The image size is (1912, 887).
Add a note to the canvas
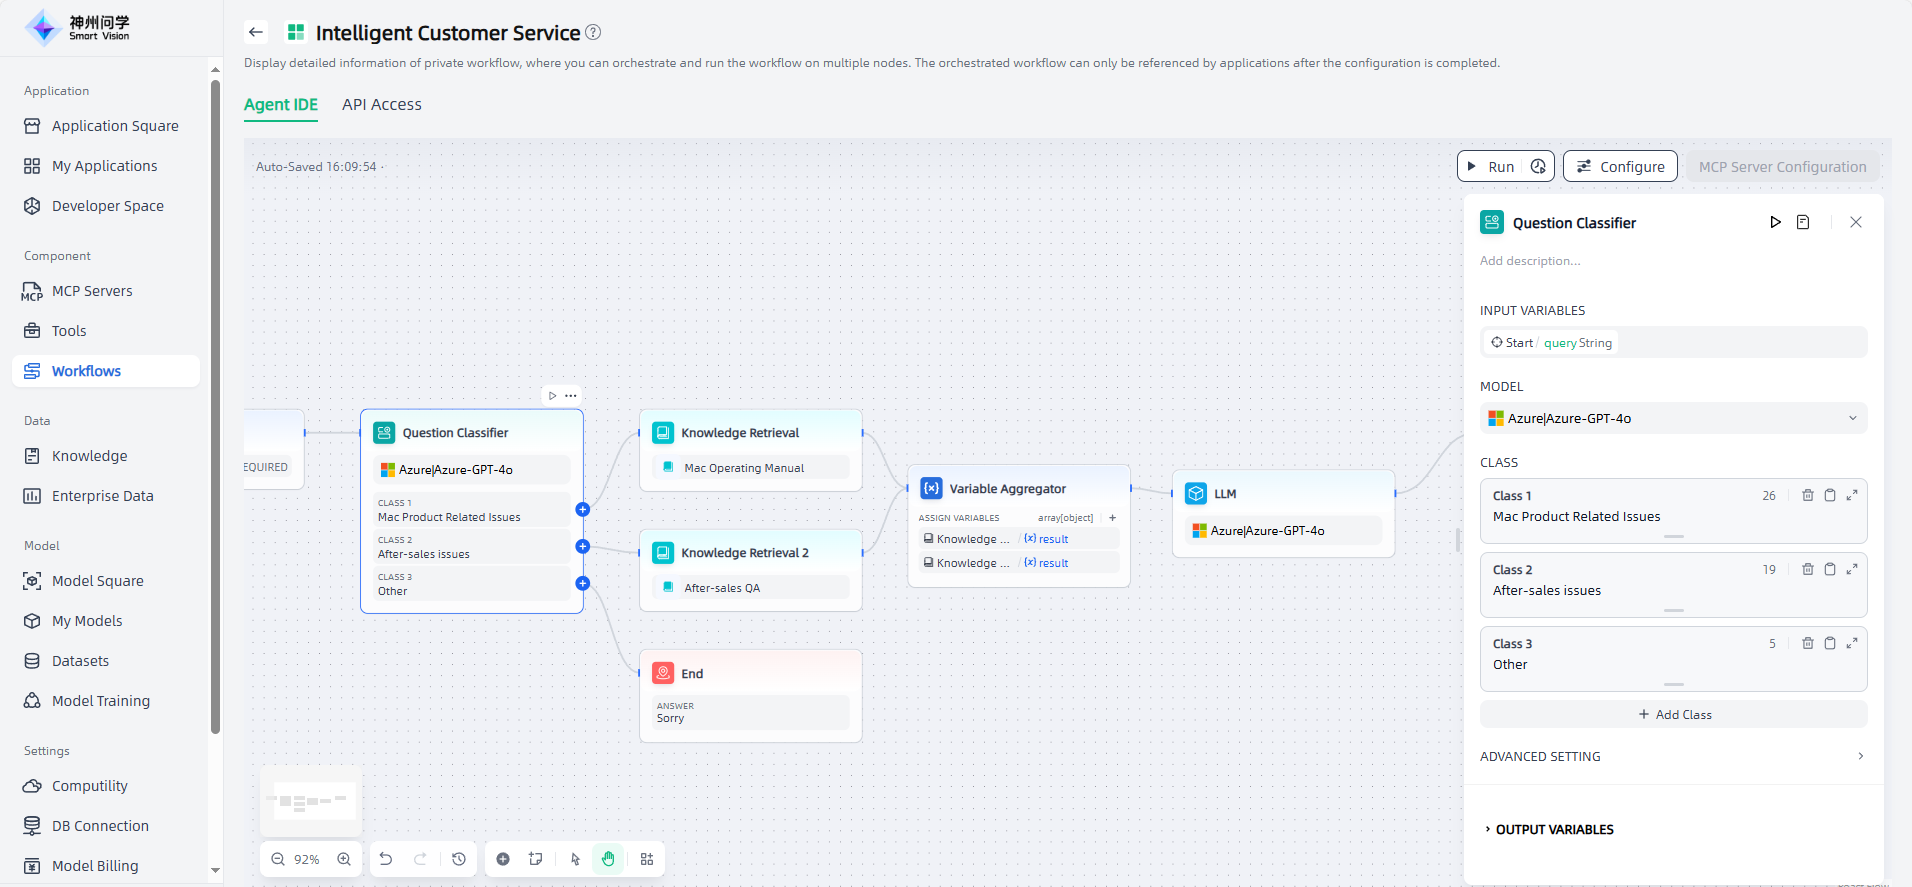tap(536, 859)
